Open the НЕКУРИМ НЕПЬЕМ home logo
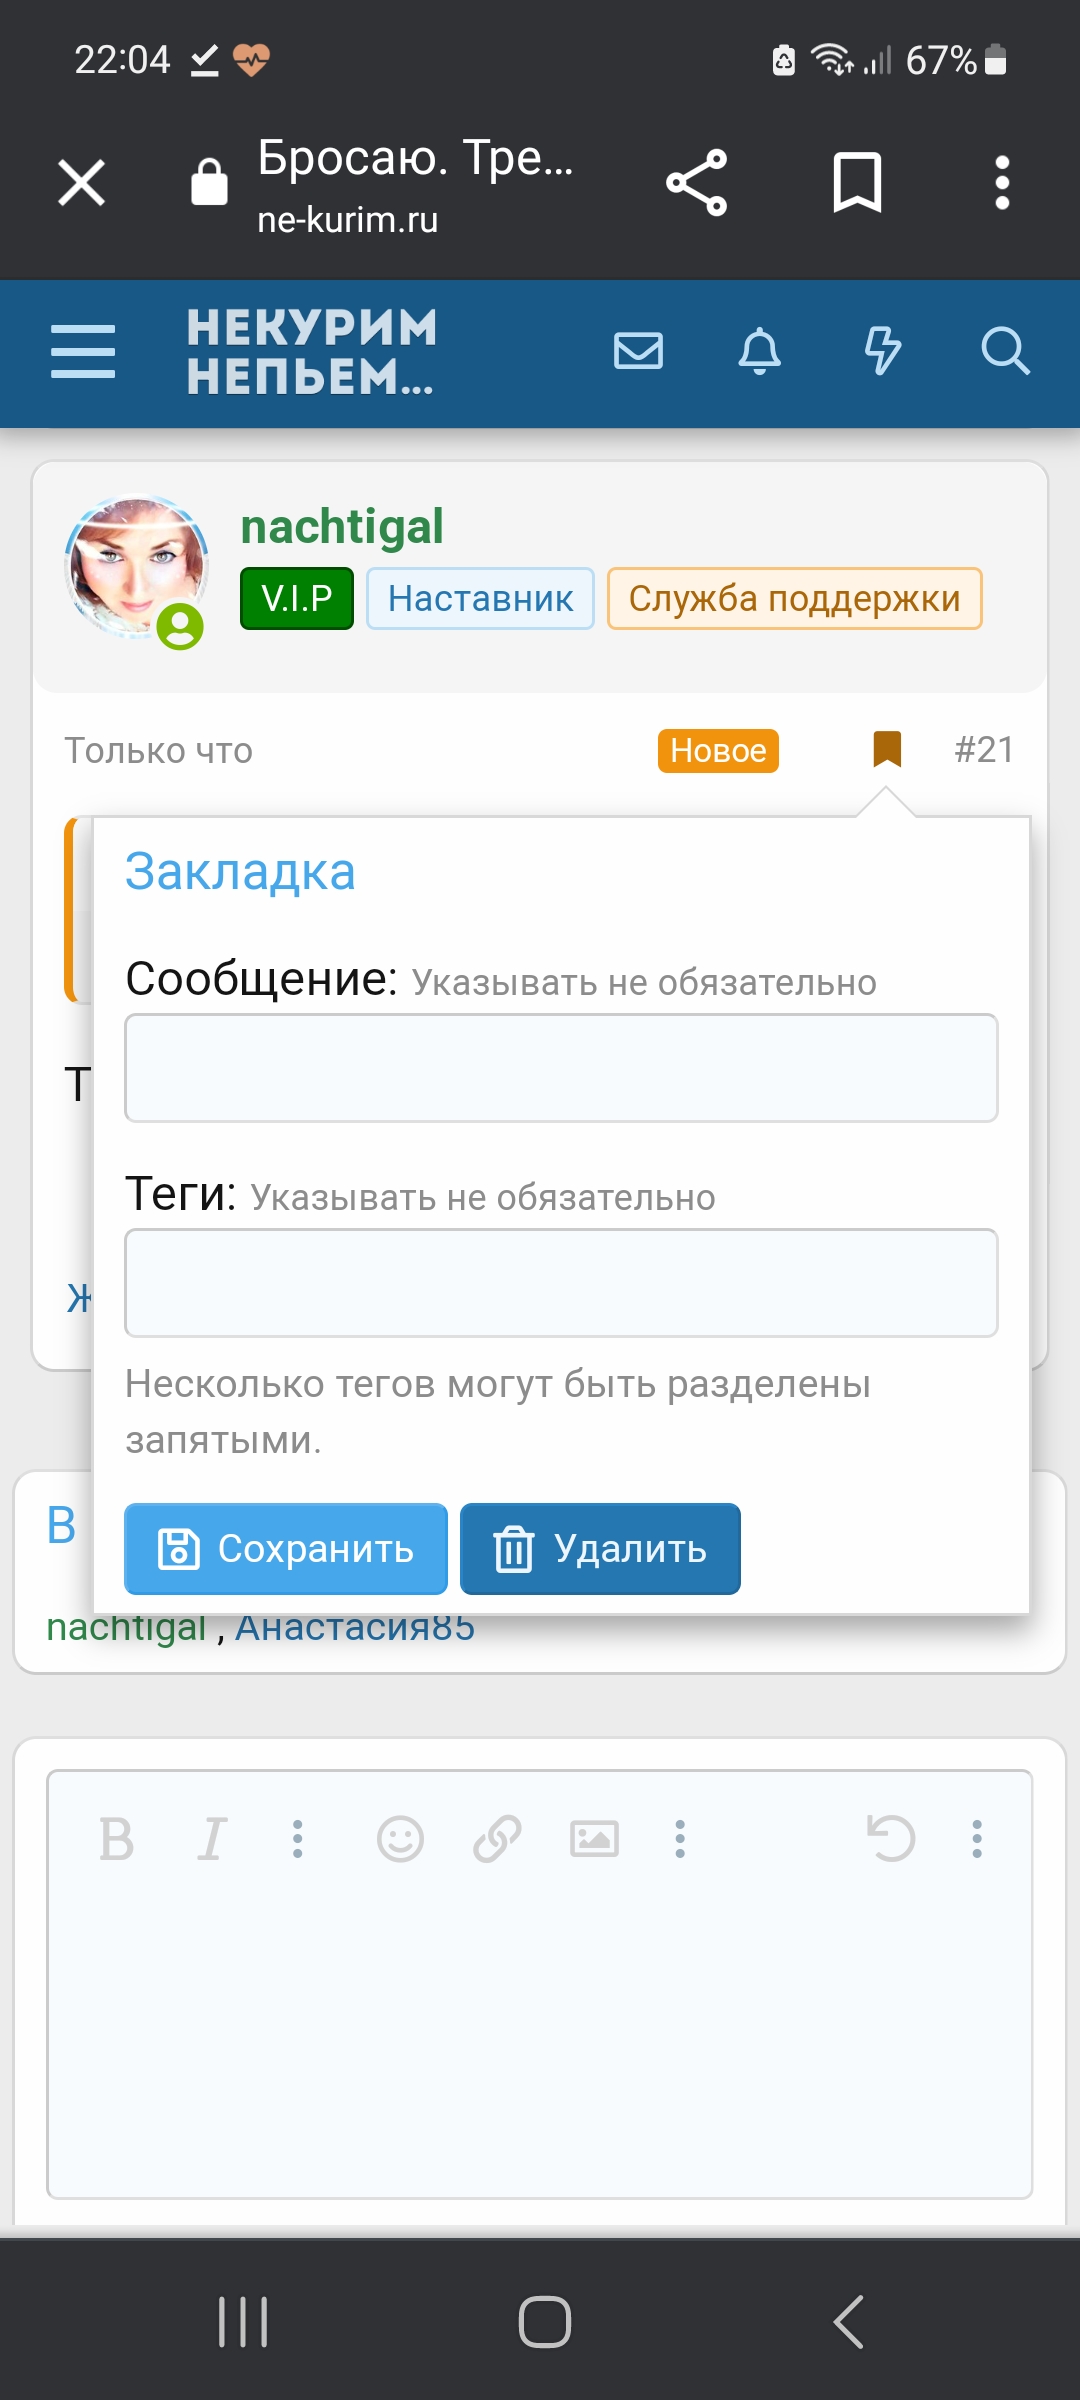Image resolution: width=1080 pixels, height=2400 pixels. point(312,352)
